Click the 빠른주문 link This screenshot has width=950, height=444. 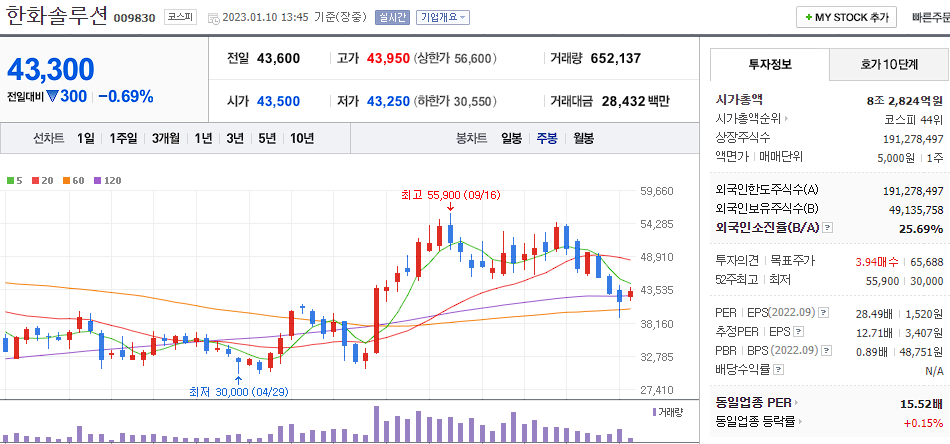click(931, 18)
